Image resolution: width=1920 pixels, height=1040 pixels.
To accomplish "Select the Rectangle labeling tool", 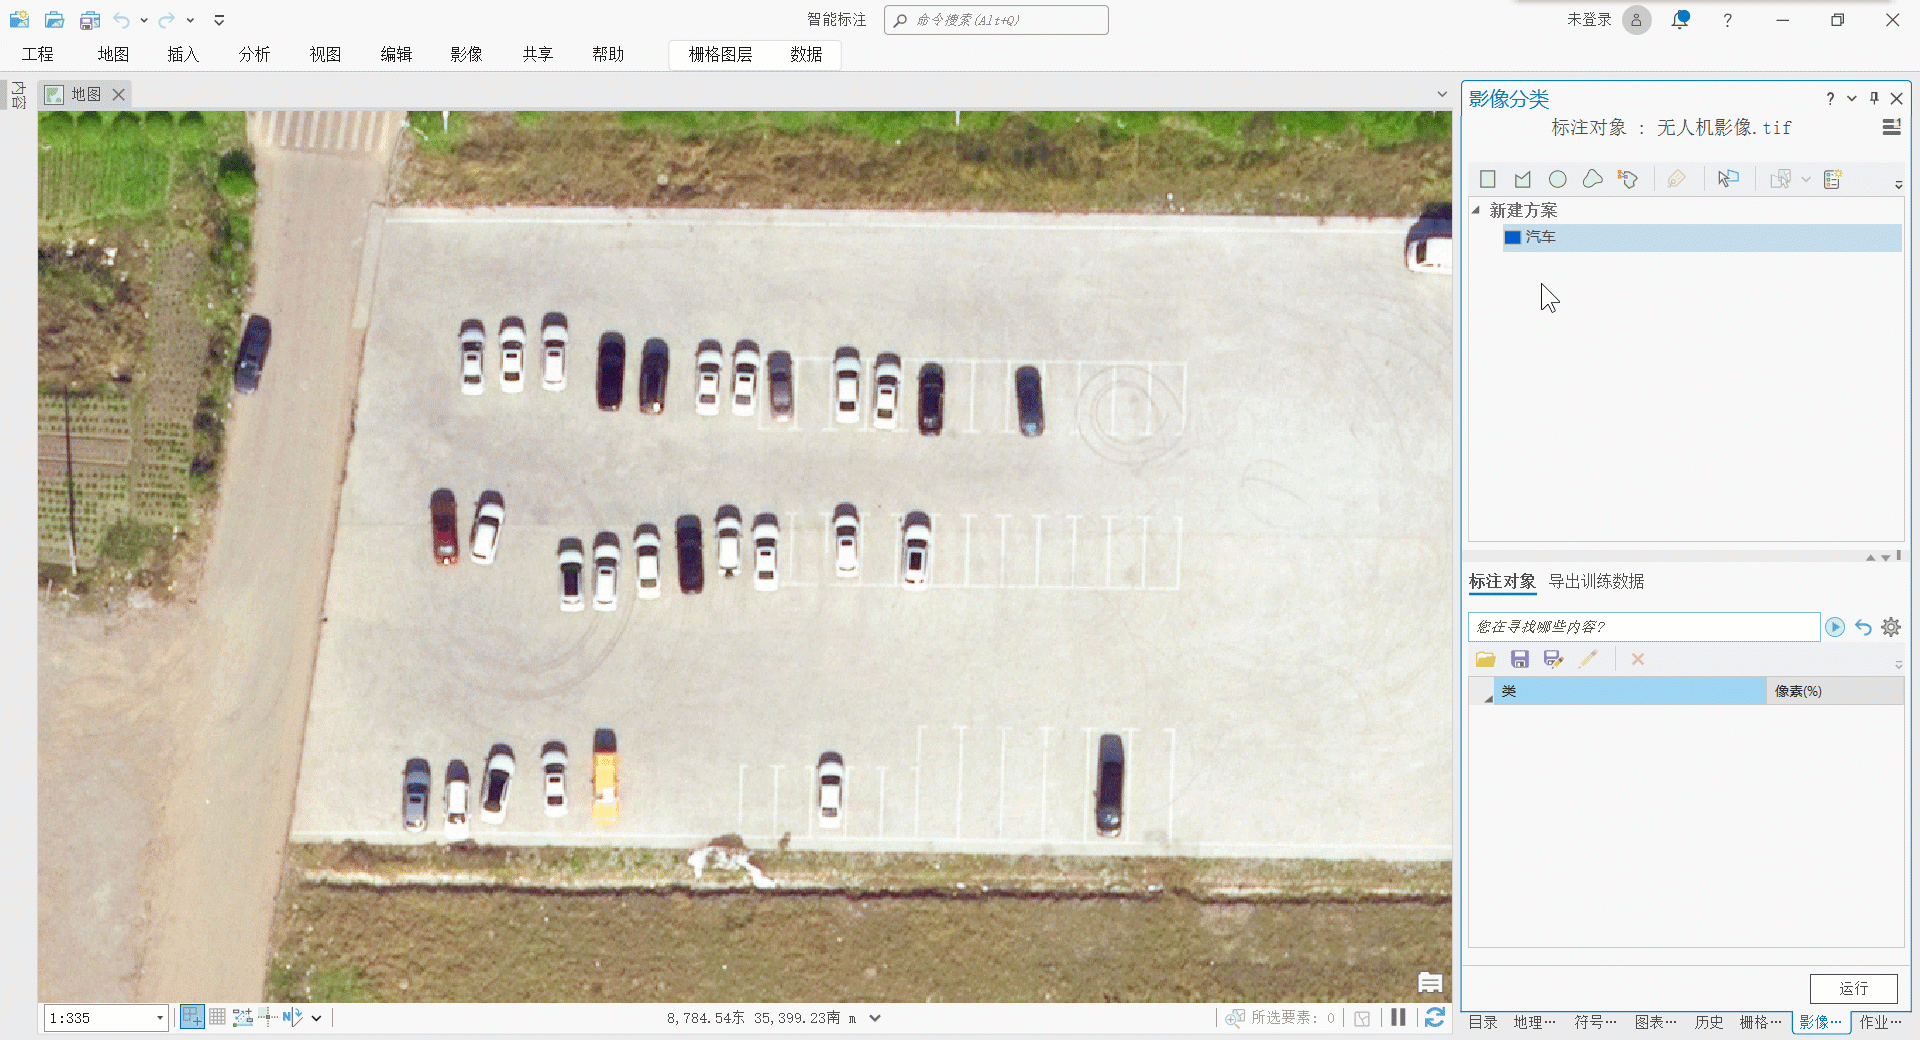I will coord(1488,179).
